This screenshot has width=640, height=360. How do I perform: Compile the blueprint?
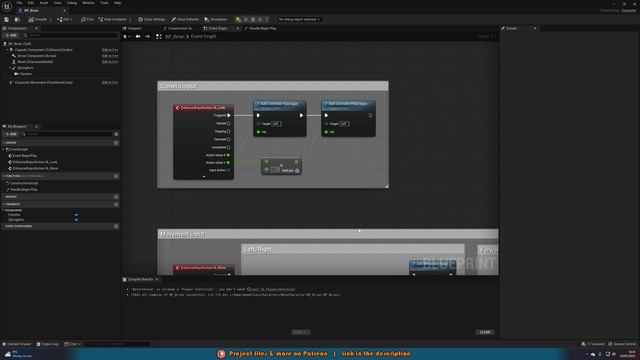(38, 19)
